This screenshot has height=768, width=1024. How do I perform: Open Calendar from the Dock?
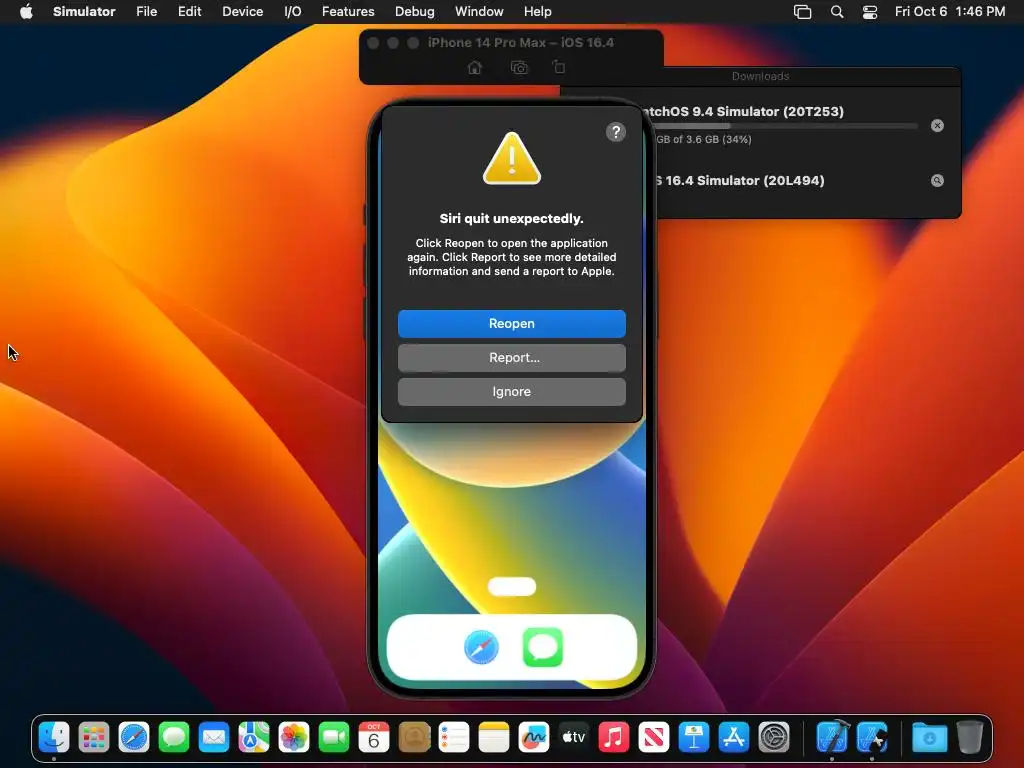pos(374,737)
